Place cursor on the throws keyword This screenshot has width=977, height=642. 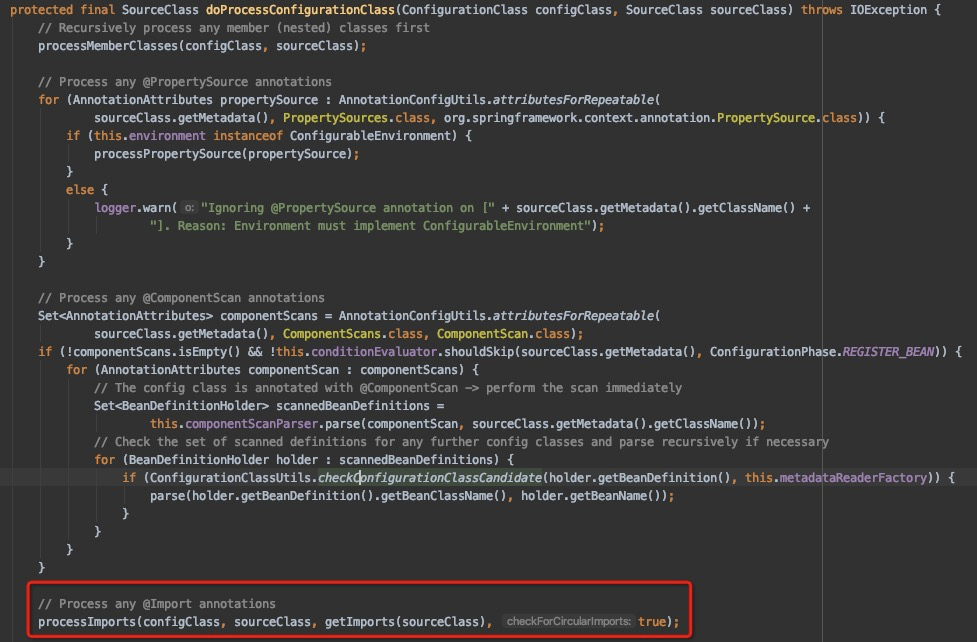pos(822,10)
